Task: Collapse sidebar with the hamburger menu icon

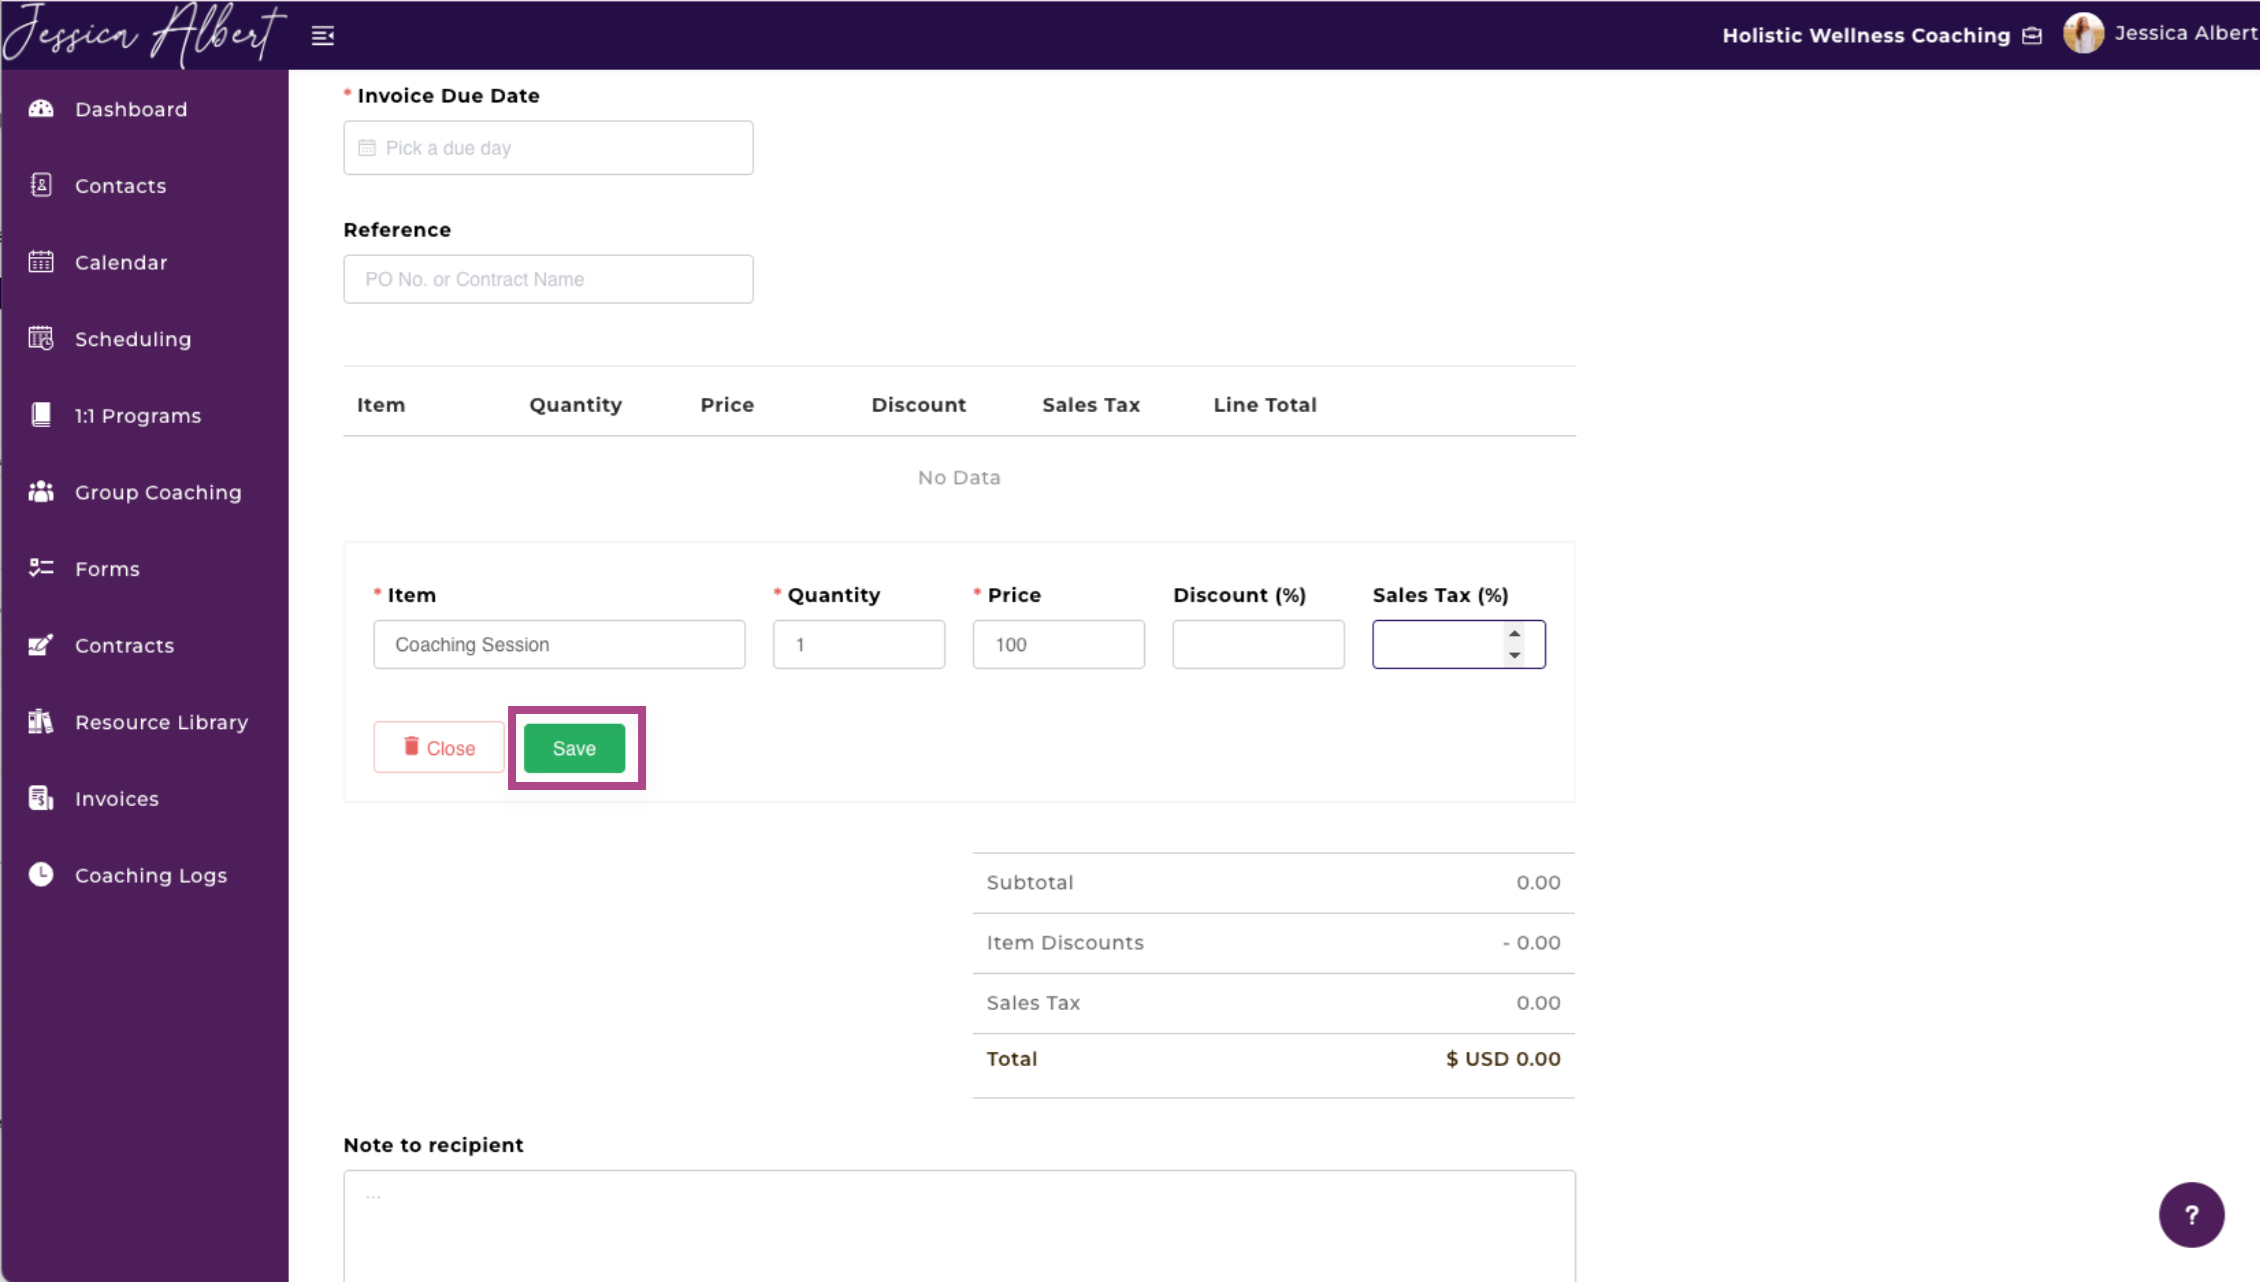Action: tap(323, 36)
